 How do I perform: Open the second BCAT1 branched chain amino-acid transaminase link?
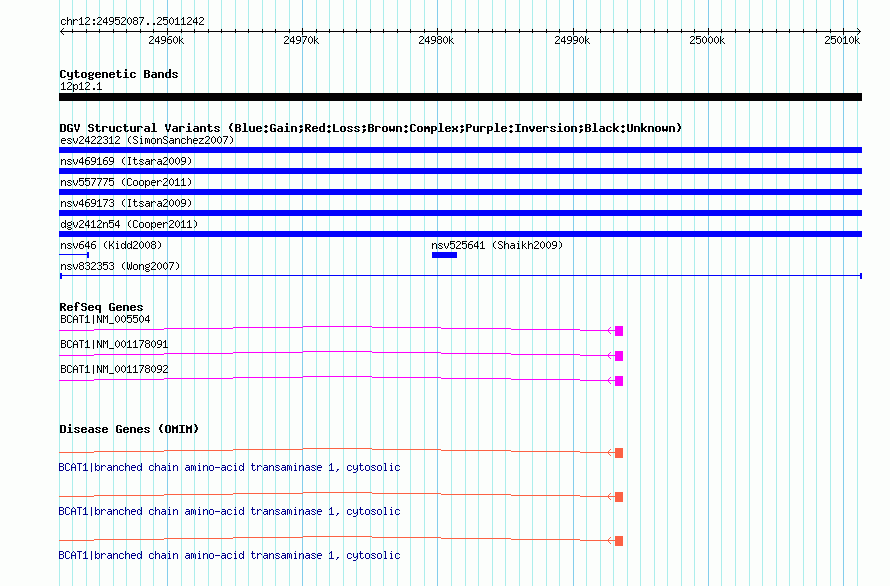click(x=229, y=511)
